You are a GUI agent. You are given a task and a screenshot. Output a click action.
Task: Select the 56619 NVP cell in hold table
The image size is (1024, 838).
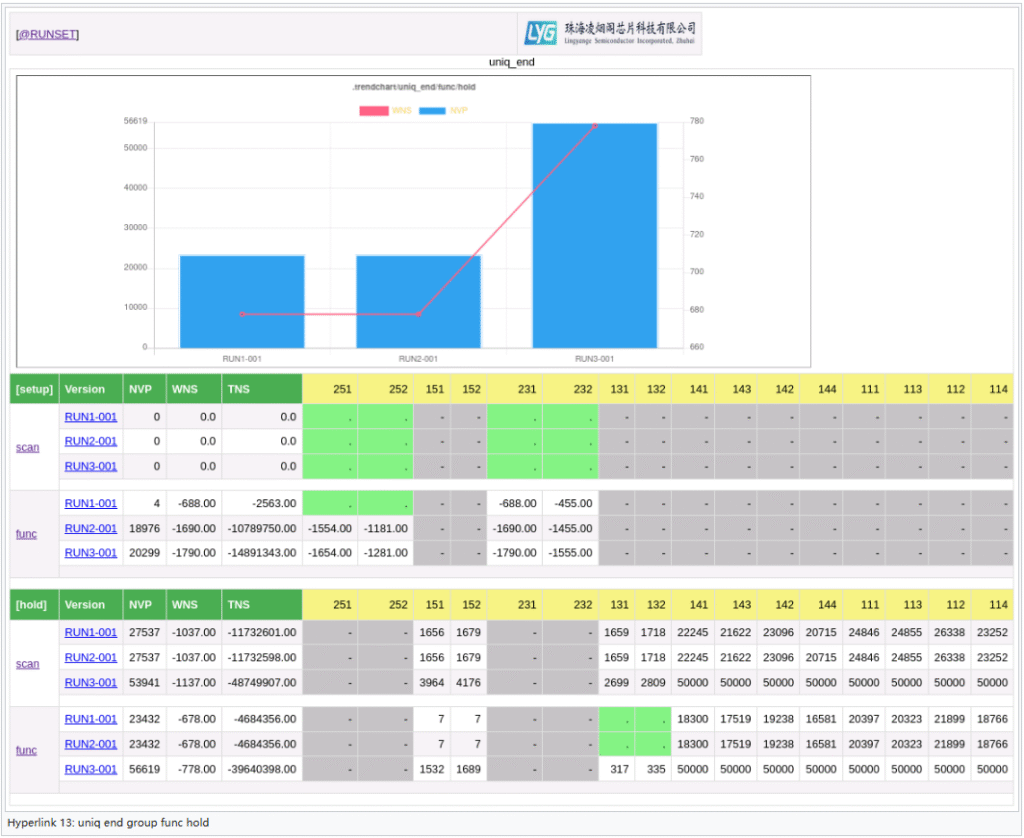pyautogui.click(x=143, y=769)
